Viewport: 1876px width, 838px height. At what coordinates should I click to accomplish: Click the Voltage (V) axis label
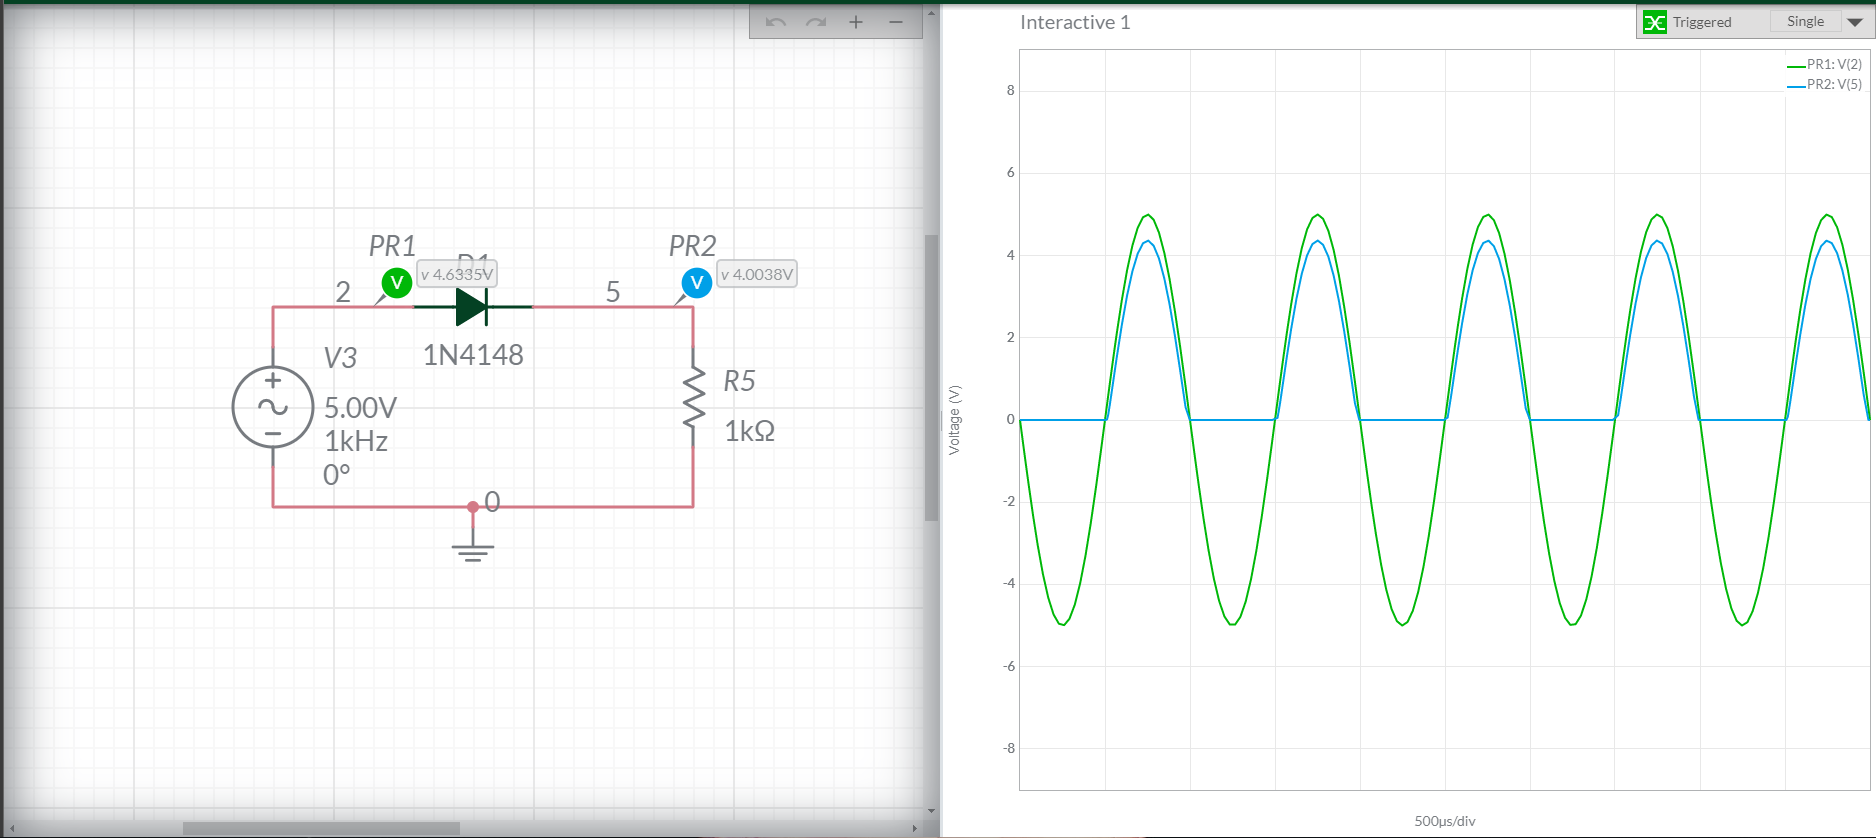pyautogui.click(x=954, y=420)
